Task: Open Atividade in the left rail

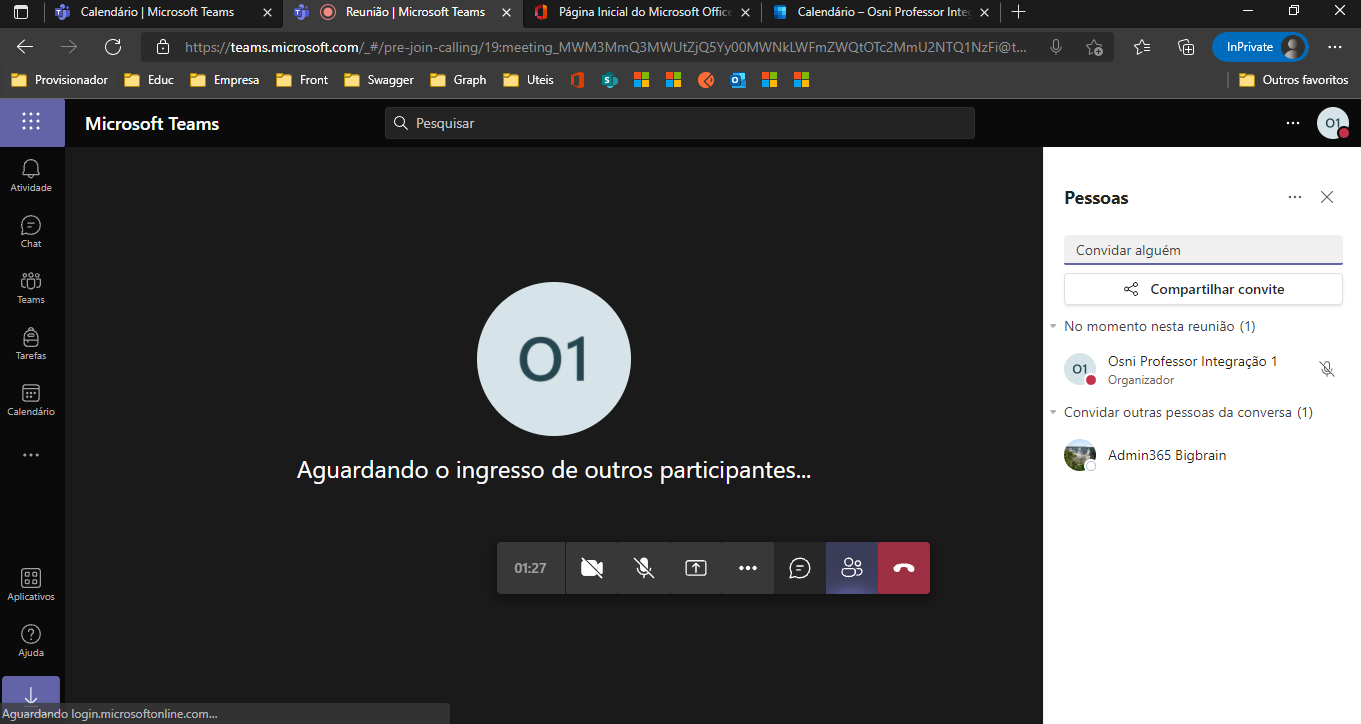Action: (x=31, y=175)
